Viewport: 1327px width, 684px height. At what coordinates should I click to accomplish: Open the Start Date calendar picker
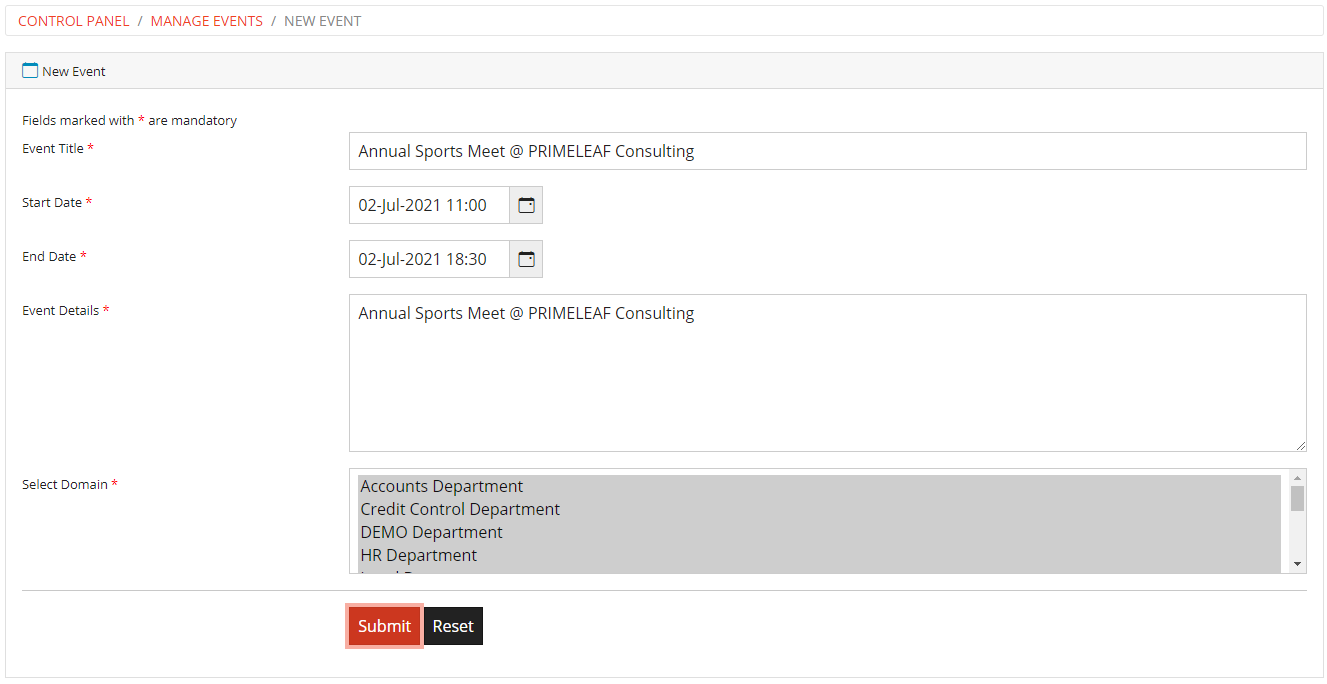click(x=526, y=205)
